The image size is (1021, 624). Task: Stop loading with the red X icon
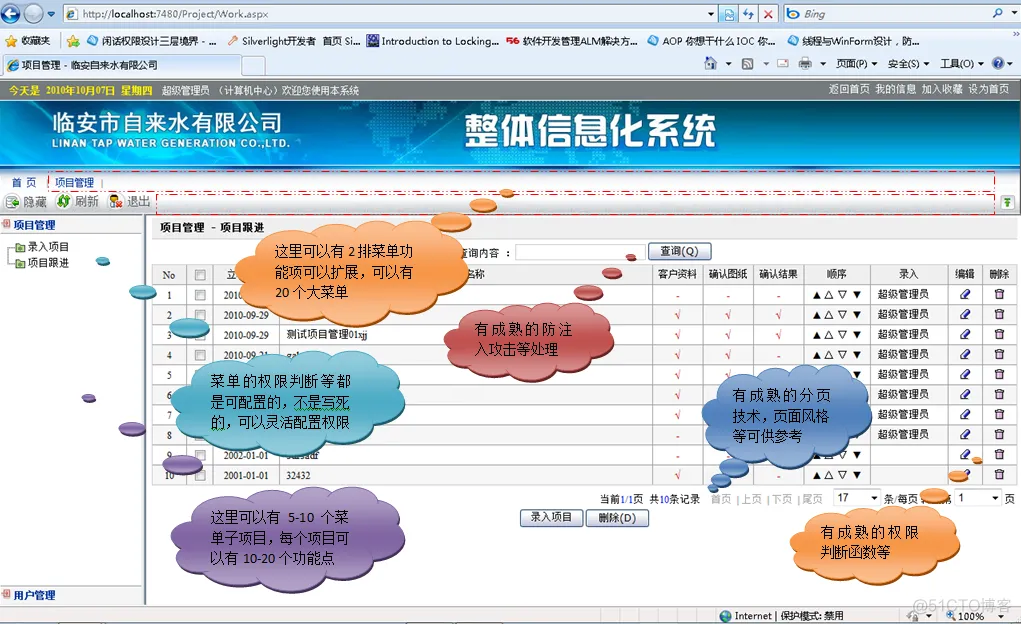768,14
